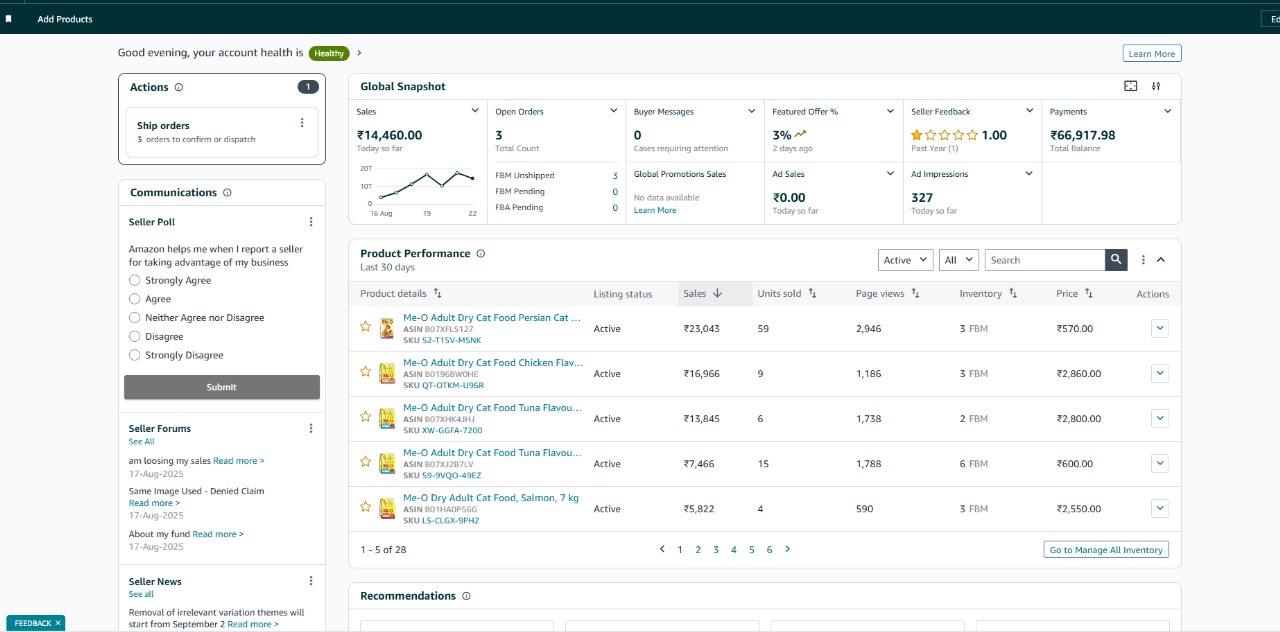Click the sales trend line chart
The image size is (1280, 632).
point(424,185)
